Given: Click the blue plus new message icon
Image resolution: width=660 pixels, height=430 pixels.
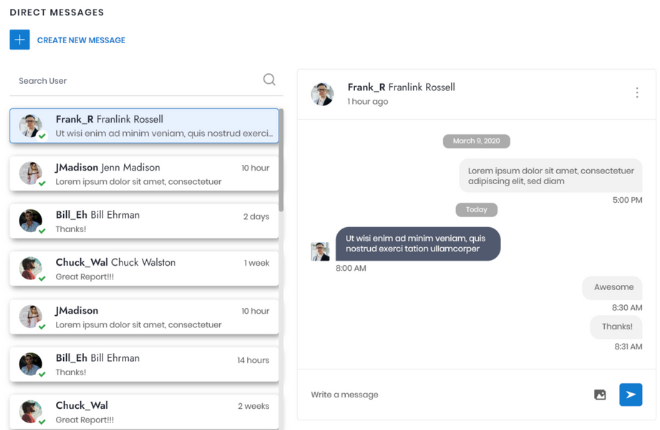Looking at the screenshot, I should [x=20, y=40].
